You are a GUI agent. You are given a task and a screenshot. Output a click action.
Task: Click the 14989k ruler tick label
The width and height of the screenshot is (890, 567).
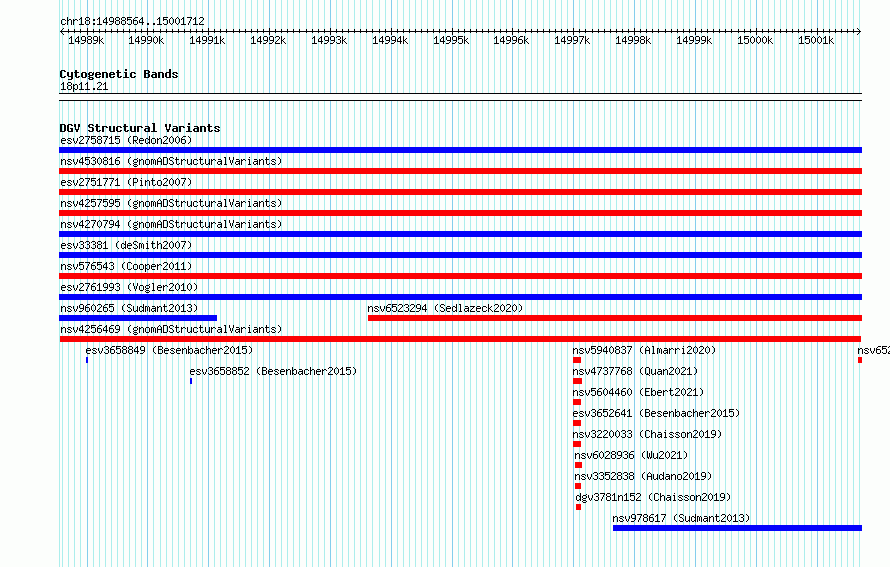[86, 40]
